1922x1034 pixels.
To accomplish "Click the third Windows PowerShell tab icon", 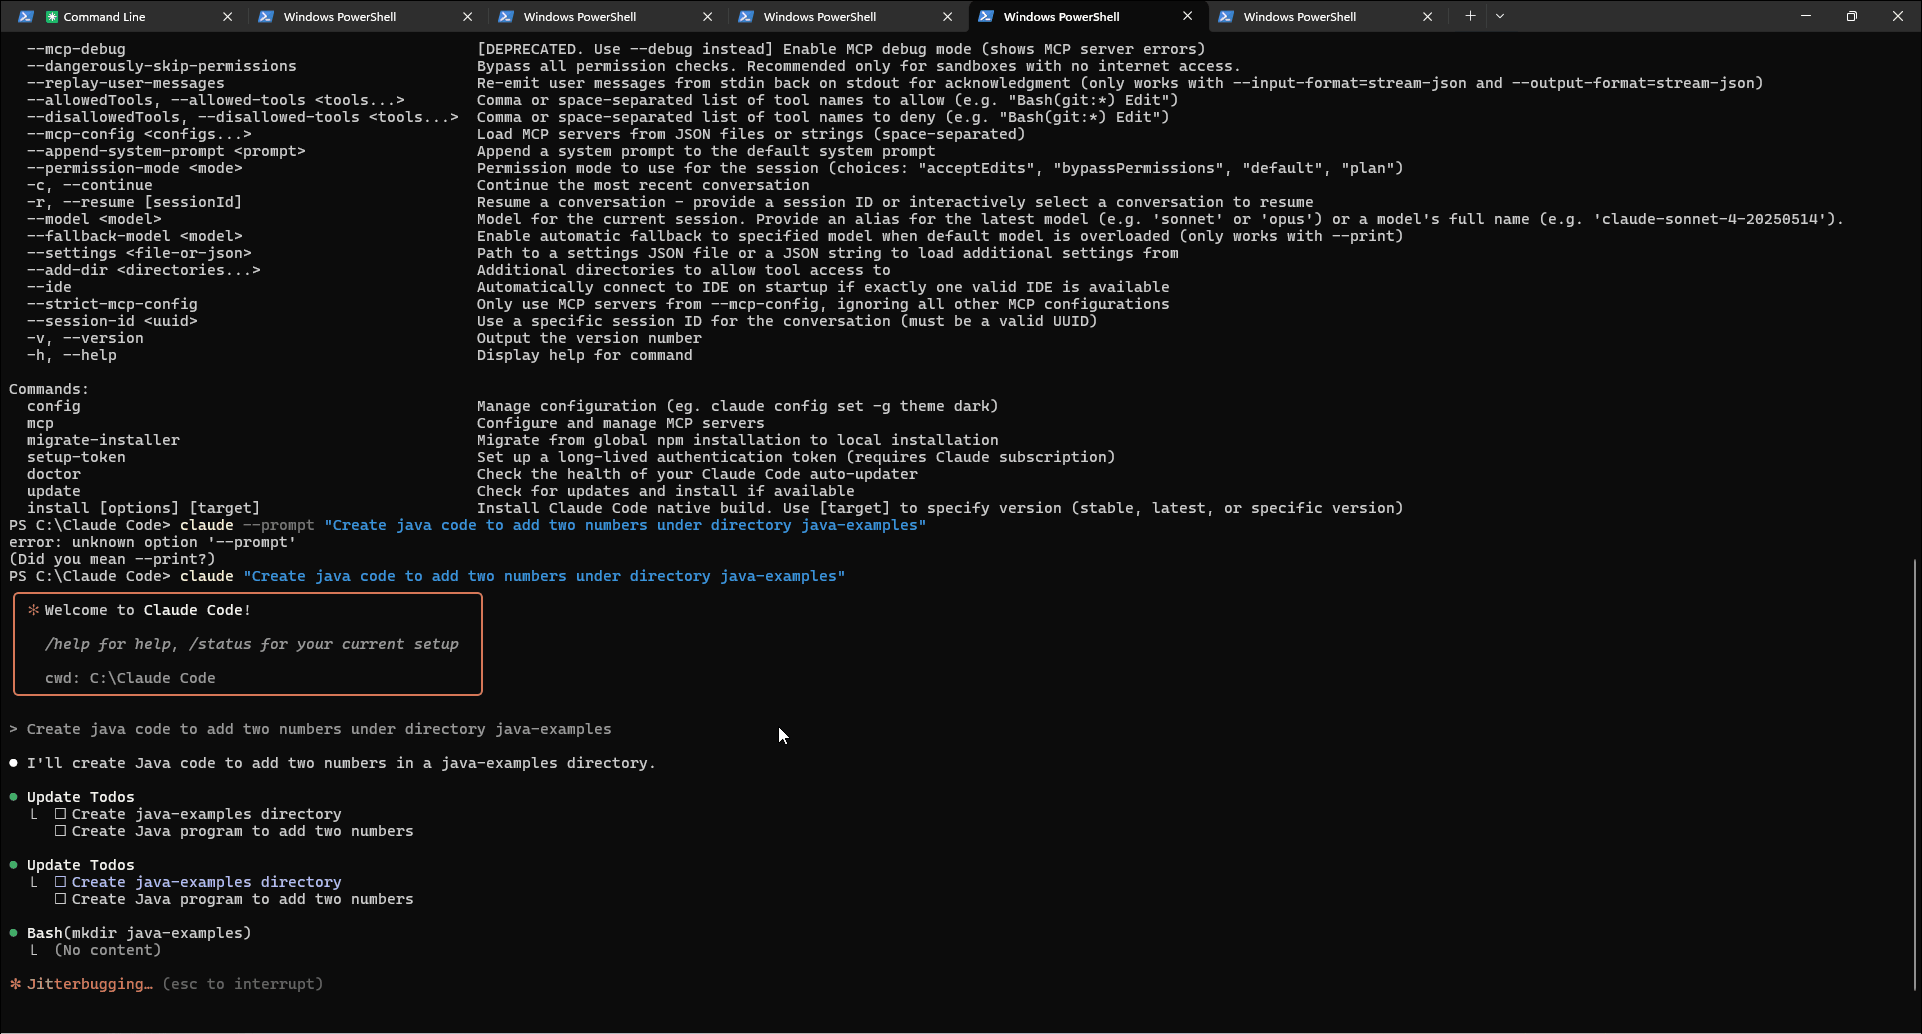I will tap(746, 16).
